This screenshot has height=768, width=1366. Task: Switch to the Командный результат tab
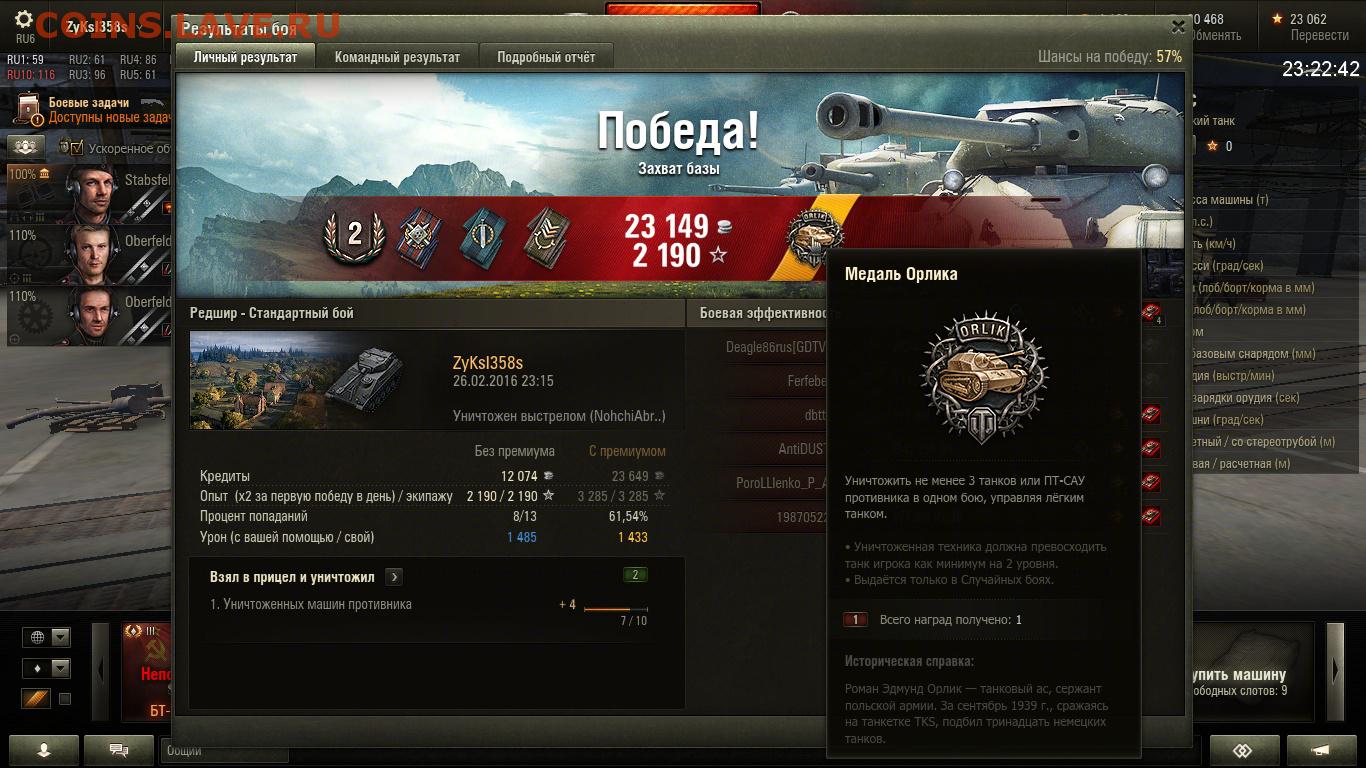point(397,57)
